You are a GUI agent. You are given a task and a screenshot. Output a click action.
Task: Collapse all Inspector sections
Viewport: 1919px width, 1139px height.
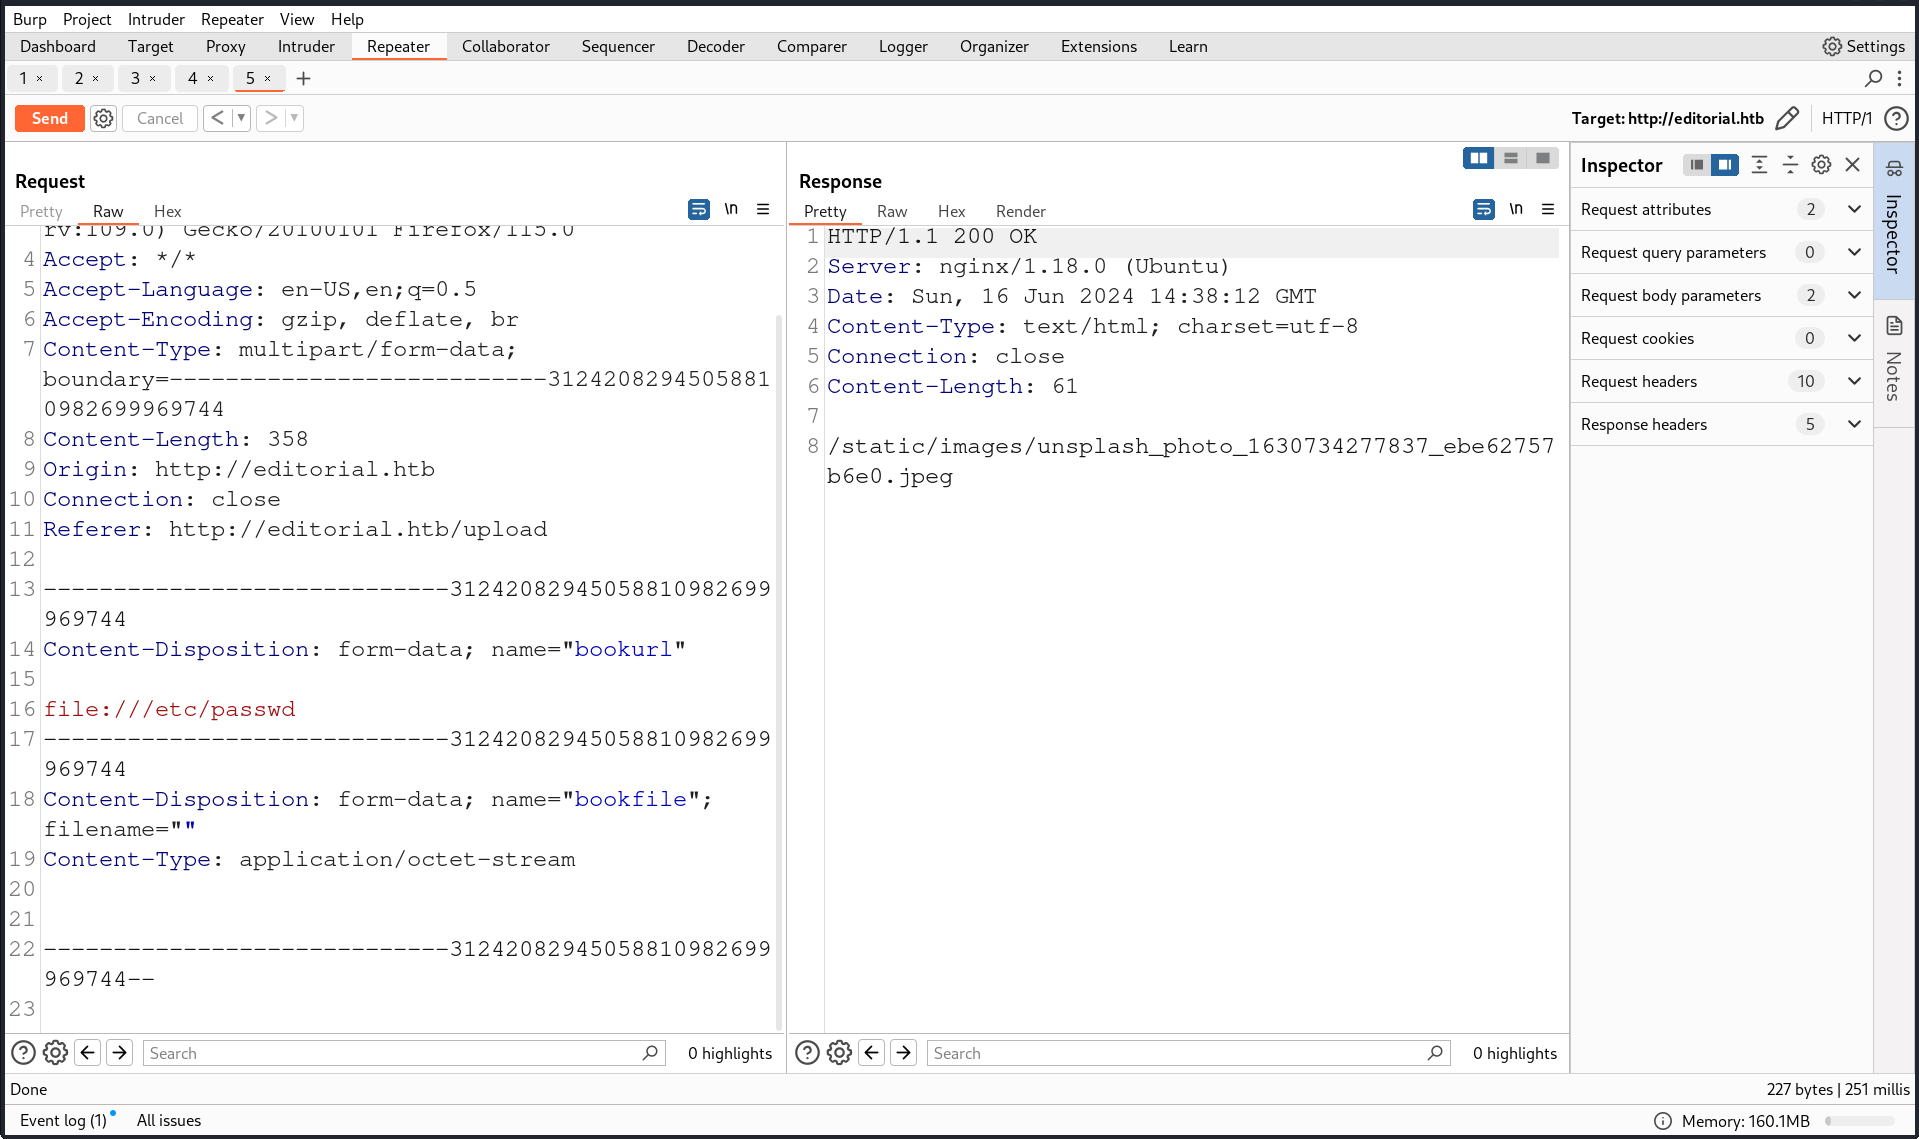[x=1790, y=165]
